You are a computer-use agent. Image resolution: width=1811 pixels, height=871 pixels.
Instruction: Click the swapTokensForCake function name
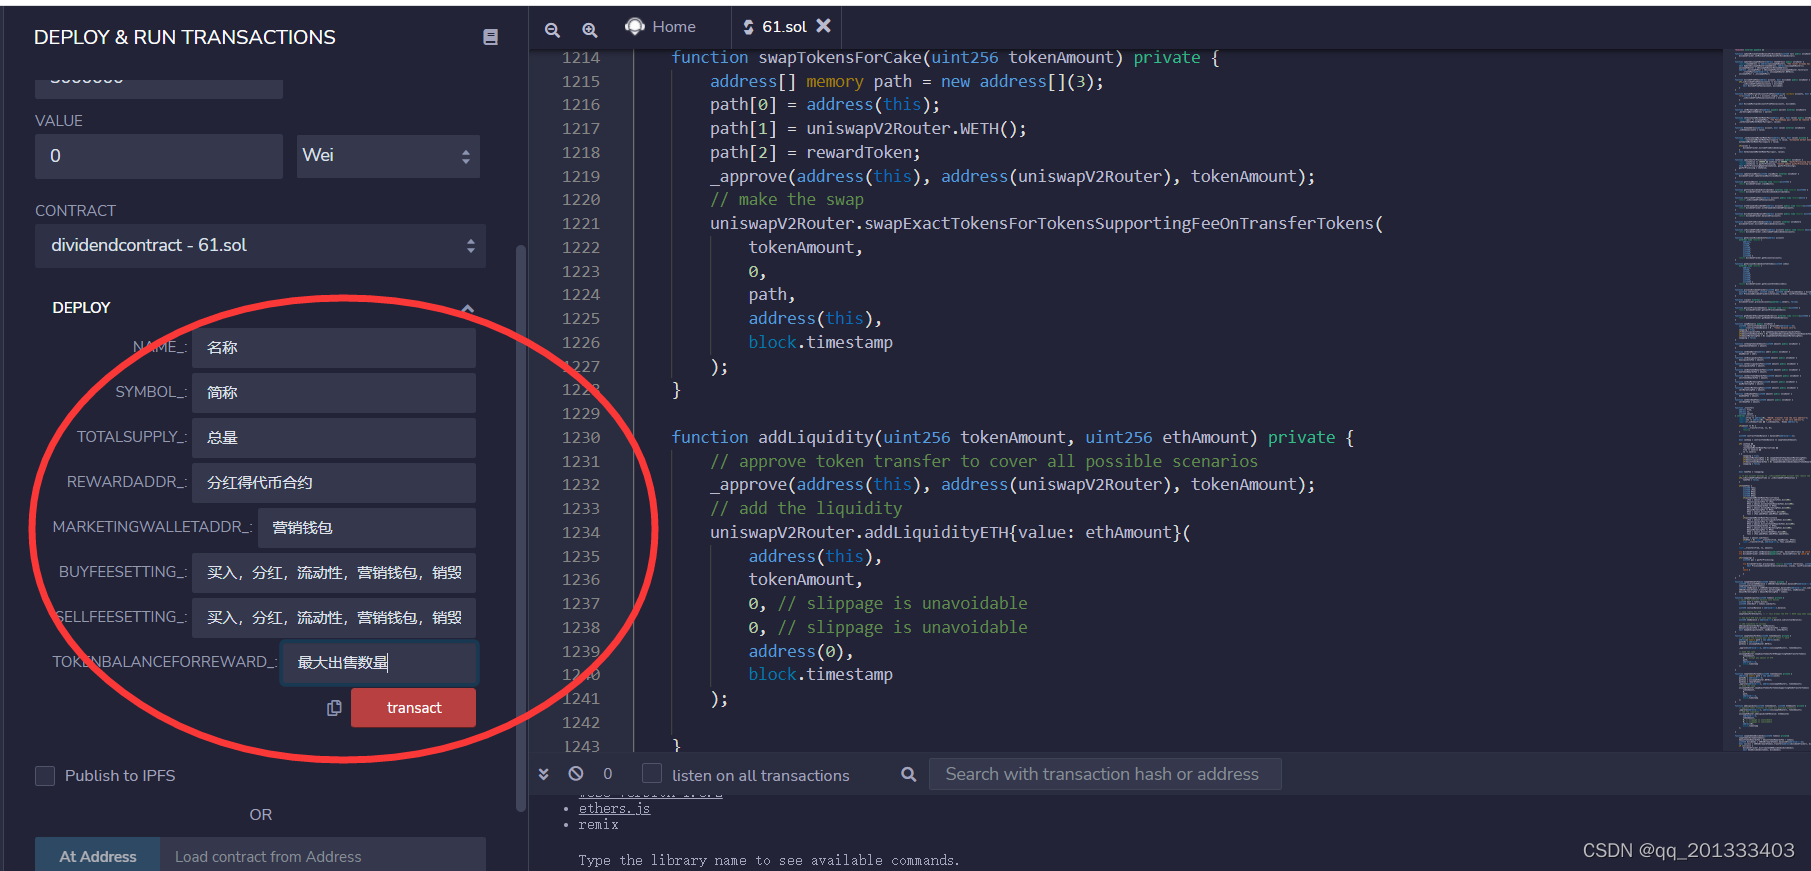coord(840,58)
